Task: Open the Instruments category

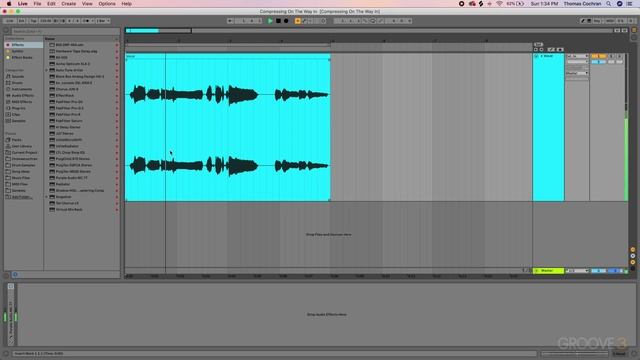Action: pyautogui.click(x=23, y=89)
